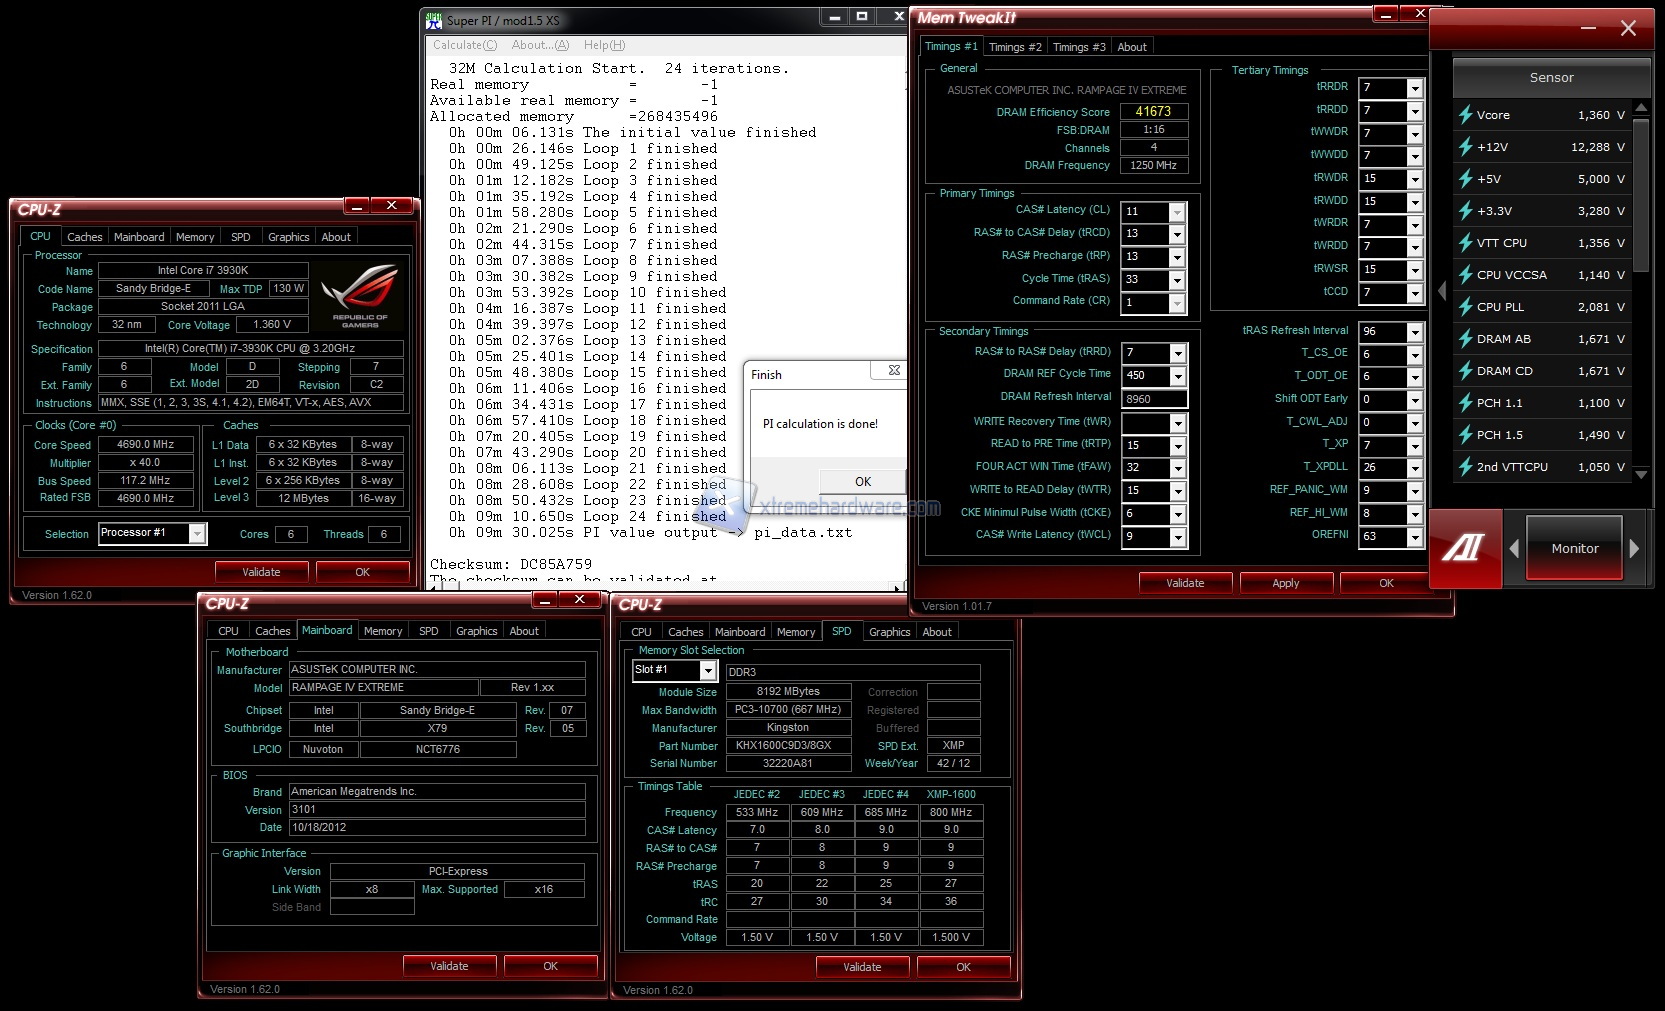
Task: Click the CPU PLL lightning bolt icon
Action: tap(1466, 307)
